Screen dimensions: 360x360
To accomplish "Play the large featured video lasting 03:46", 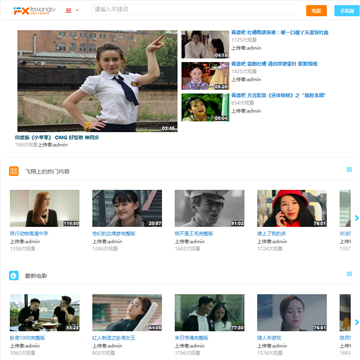I will pos(97,81).
